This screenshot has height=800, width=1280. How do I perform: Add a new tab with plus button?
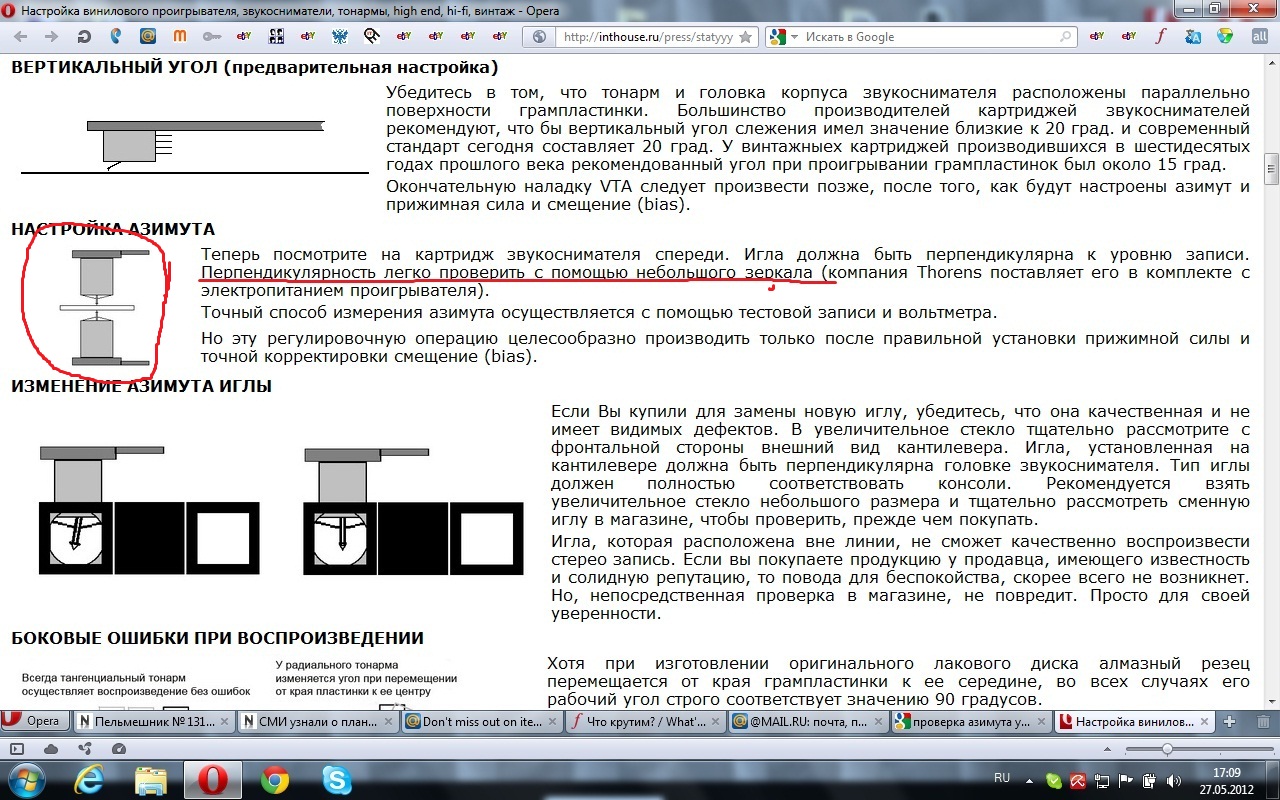coord(1230,721)
